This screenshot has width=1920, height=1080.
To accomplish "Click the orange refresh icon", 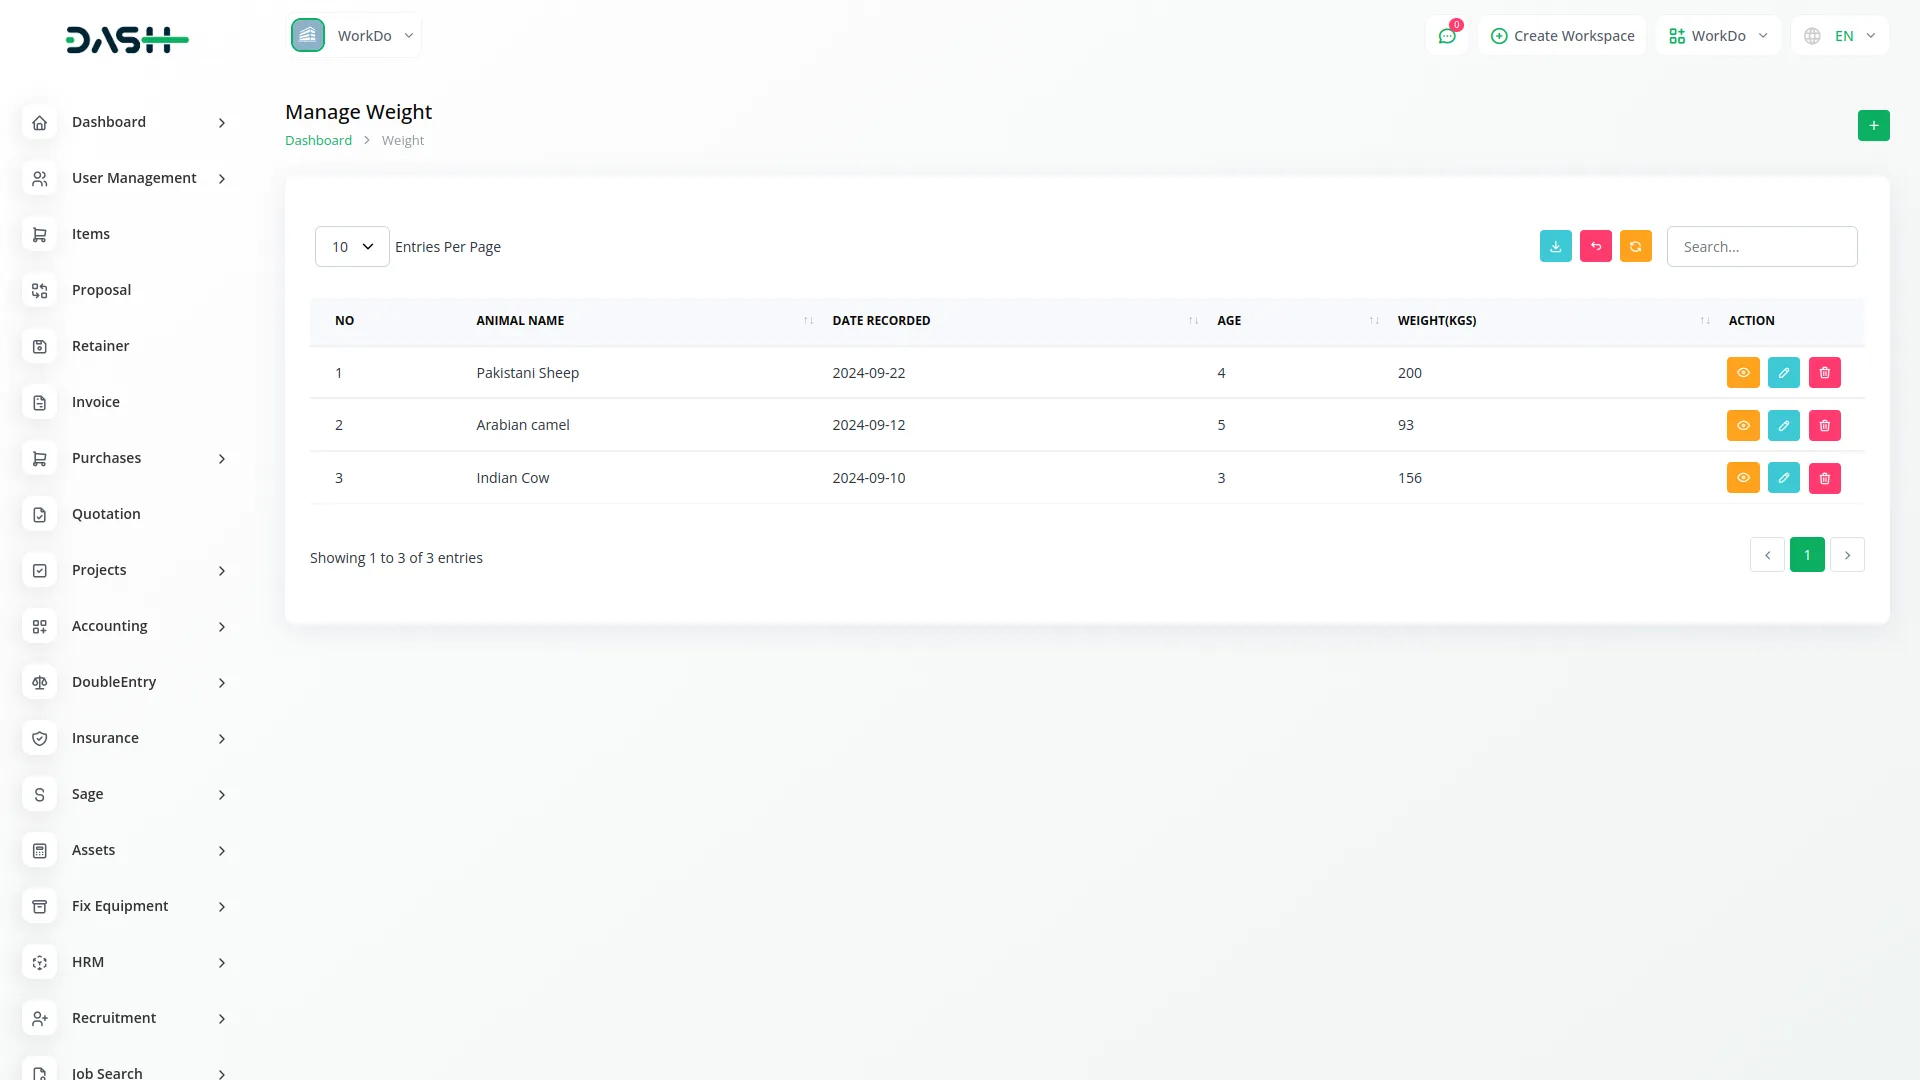I will 1635,247.
